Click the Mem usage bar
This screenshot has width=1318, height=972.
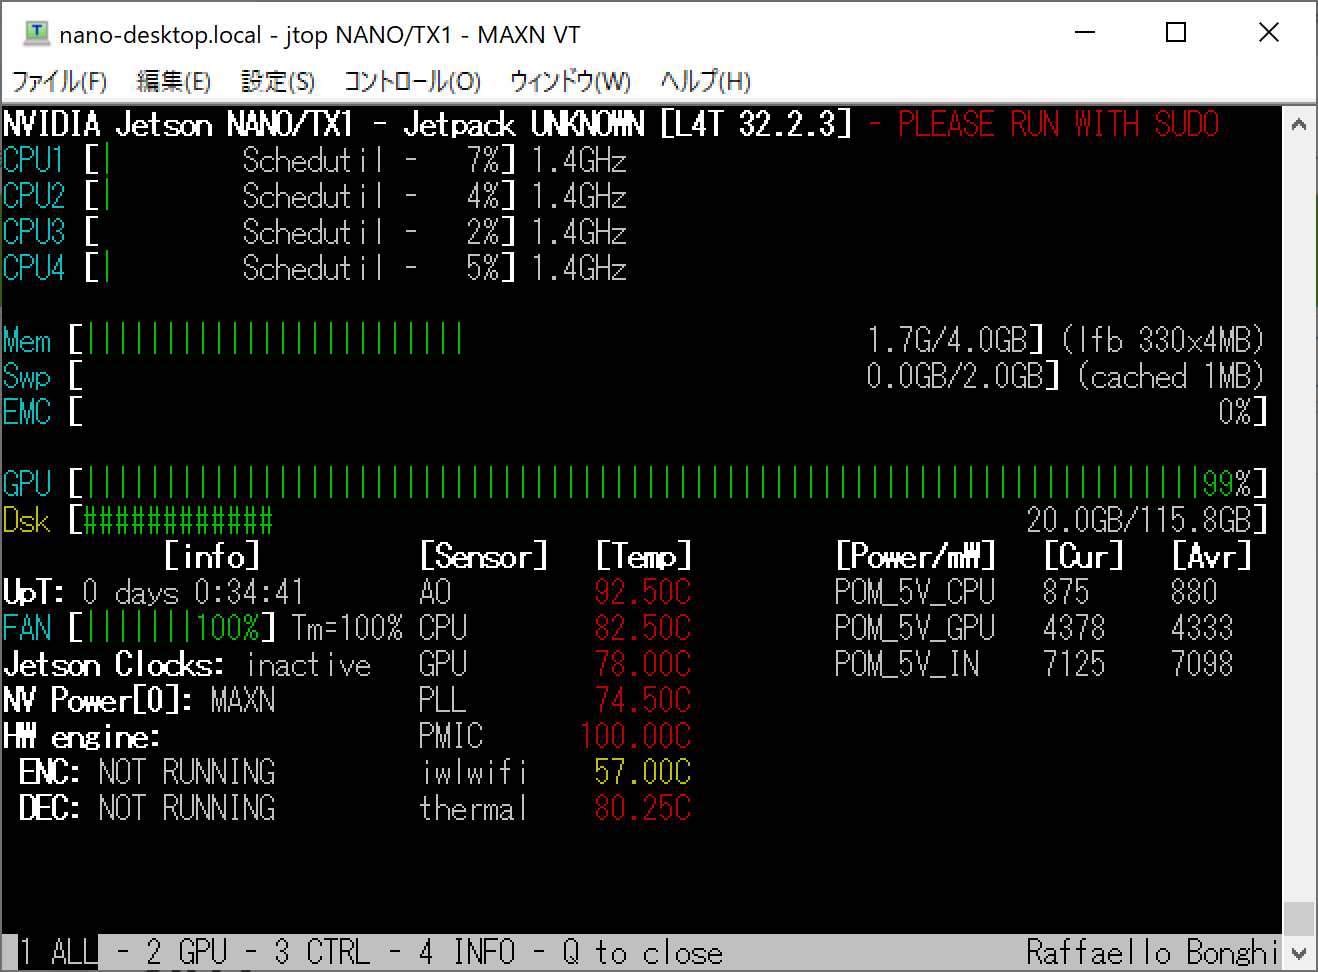(270, 340)
